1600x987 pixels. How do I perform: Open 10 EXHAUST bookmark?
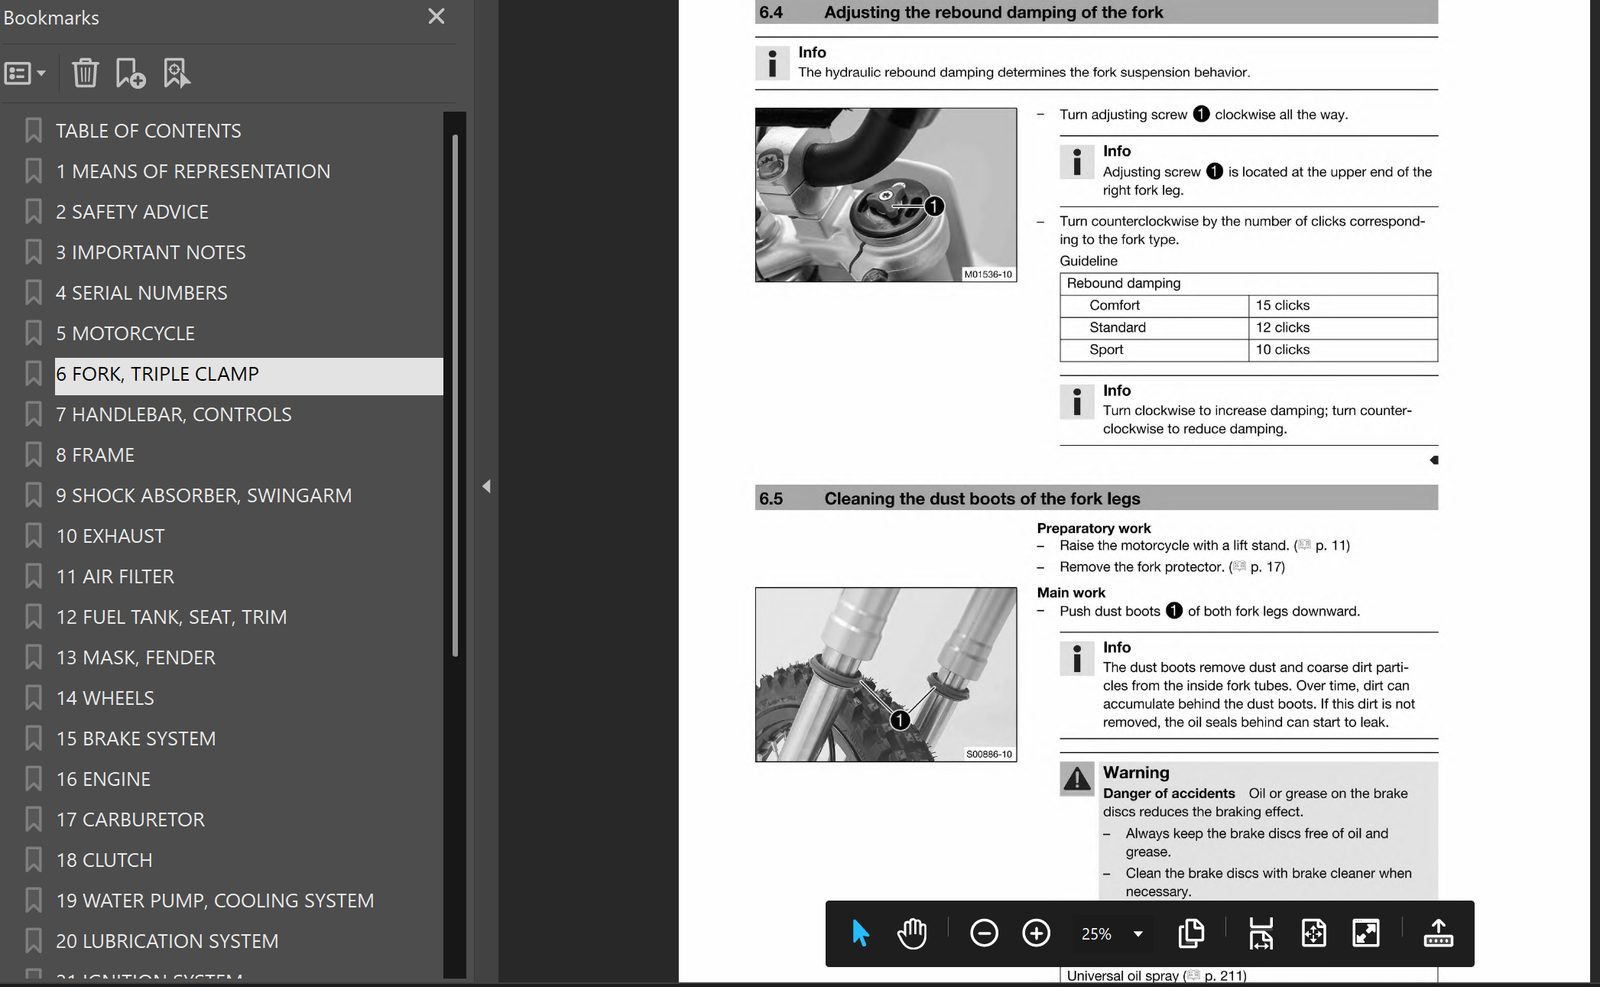[110, 536]
